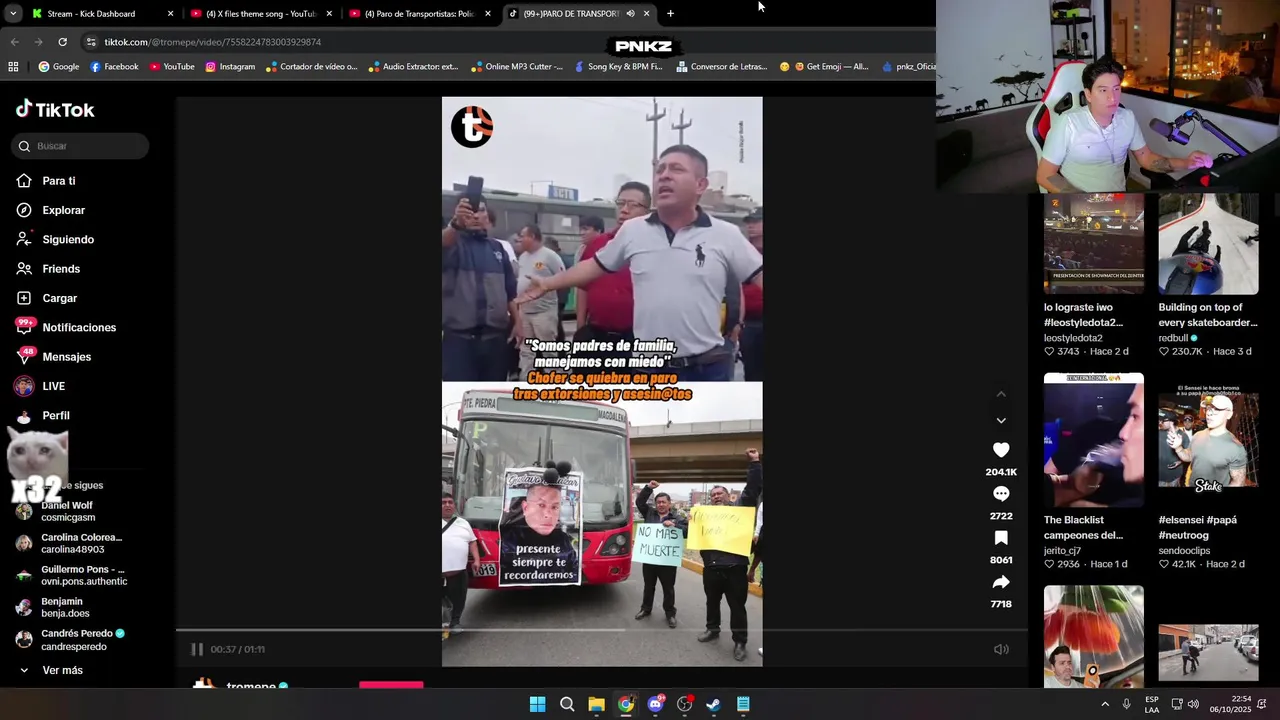Viewport: 1280px width, 720px height.
Task: Open a new browser tab
Action: [670, 14]
